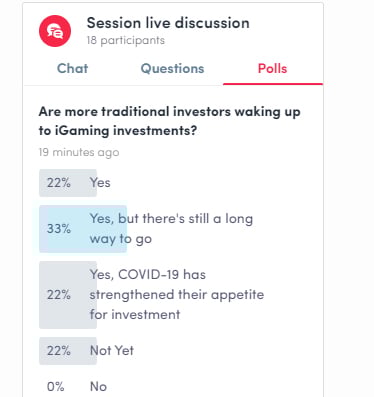This screenshot has width=374, height=397.
Task: Click the 0% label next to 'No'
Action: (x=56, y=387)
